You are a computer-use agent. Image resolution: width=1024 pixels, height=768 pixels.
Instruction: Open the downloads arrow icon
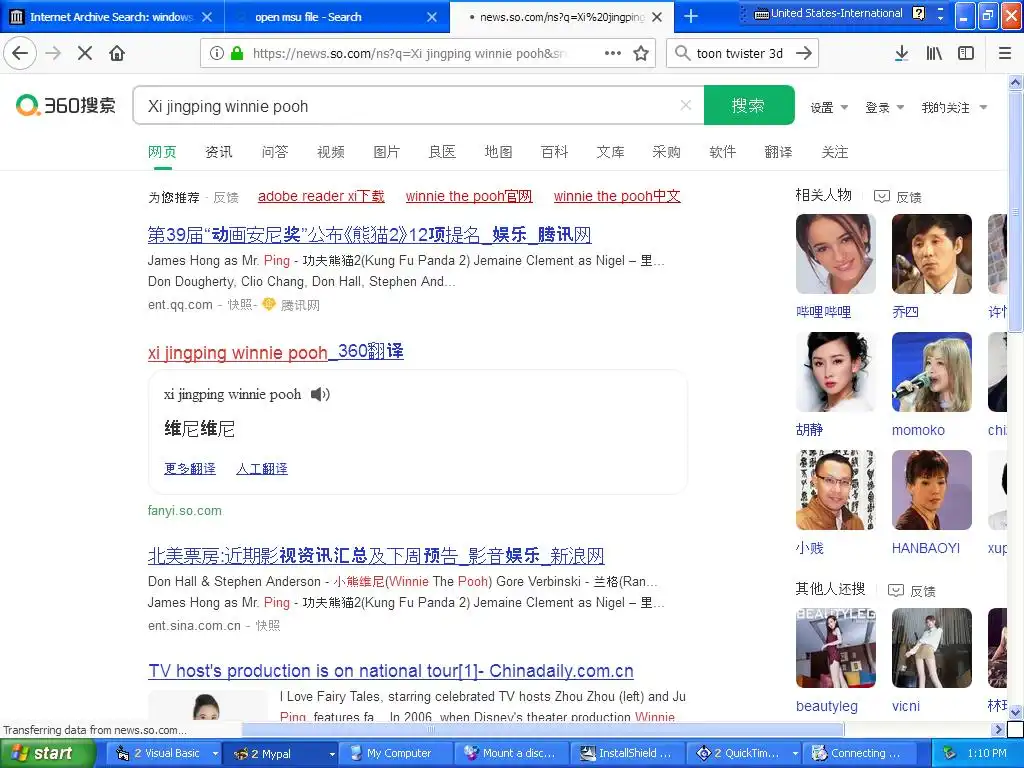point(901,54)
